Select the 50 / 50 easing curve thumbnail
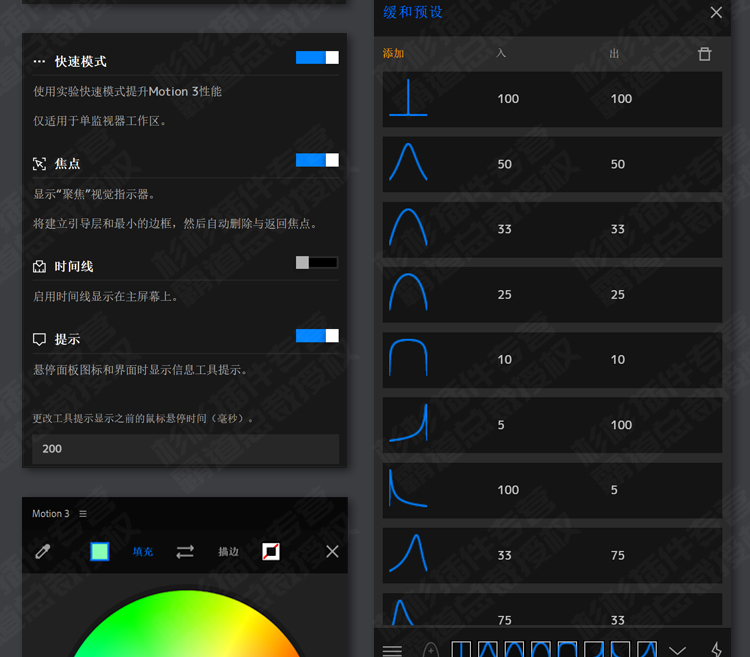 click(408, 163)
